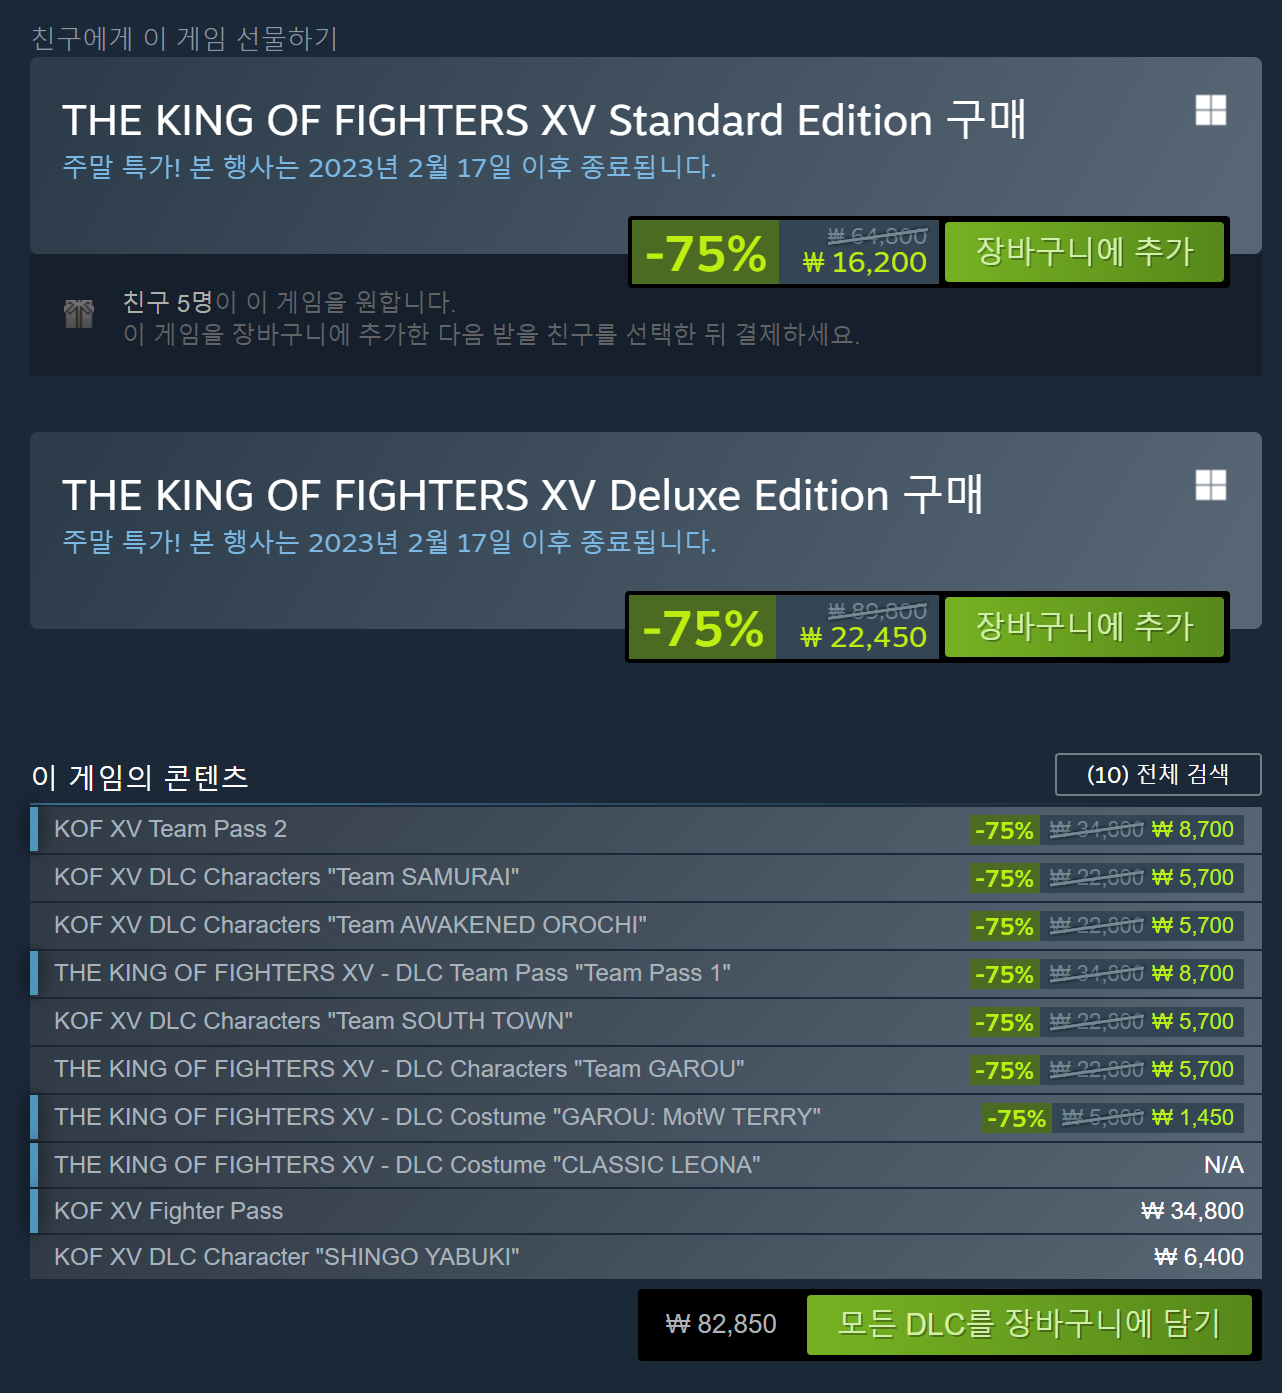Add all DLC to cart
The width and height of the screenshot is (1282, 1393).
(x=1028, y=1324)
